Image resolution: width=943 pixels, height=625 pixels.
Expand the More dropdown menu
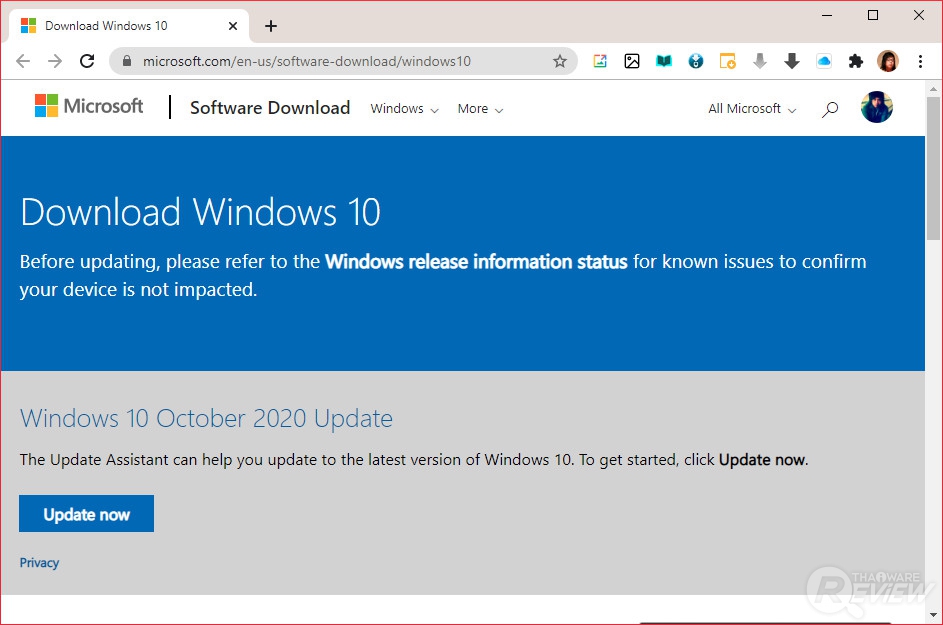(x=480, y=109)
